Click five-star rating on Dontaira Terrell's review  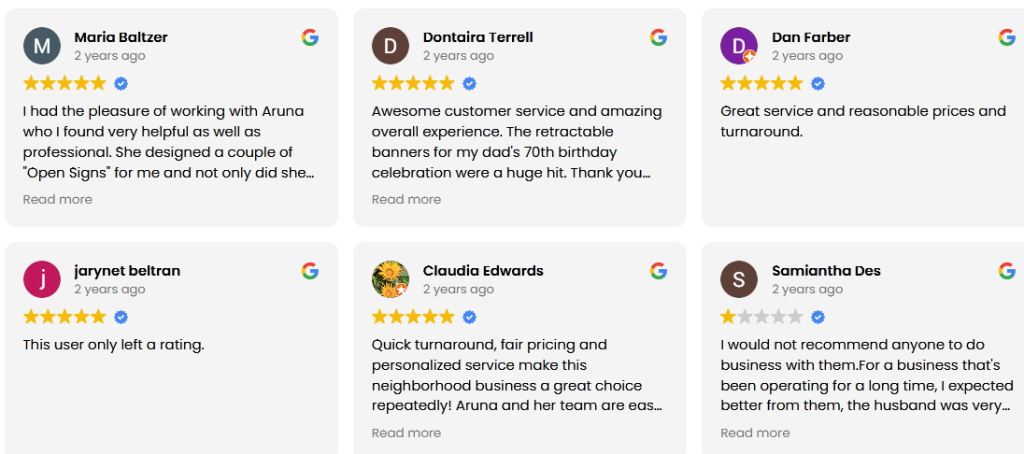(413, 84)
